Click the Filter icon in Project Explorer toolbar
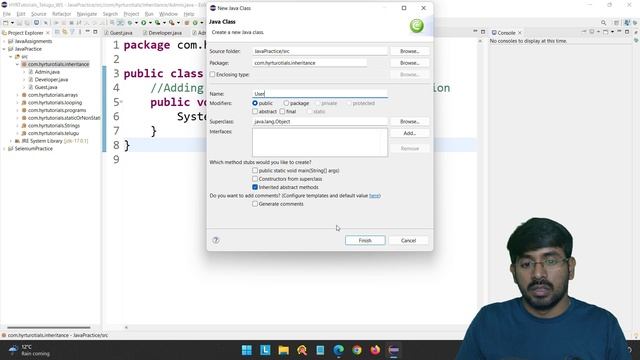640x360 pixels. [72, 32]
